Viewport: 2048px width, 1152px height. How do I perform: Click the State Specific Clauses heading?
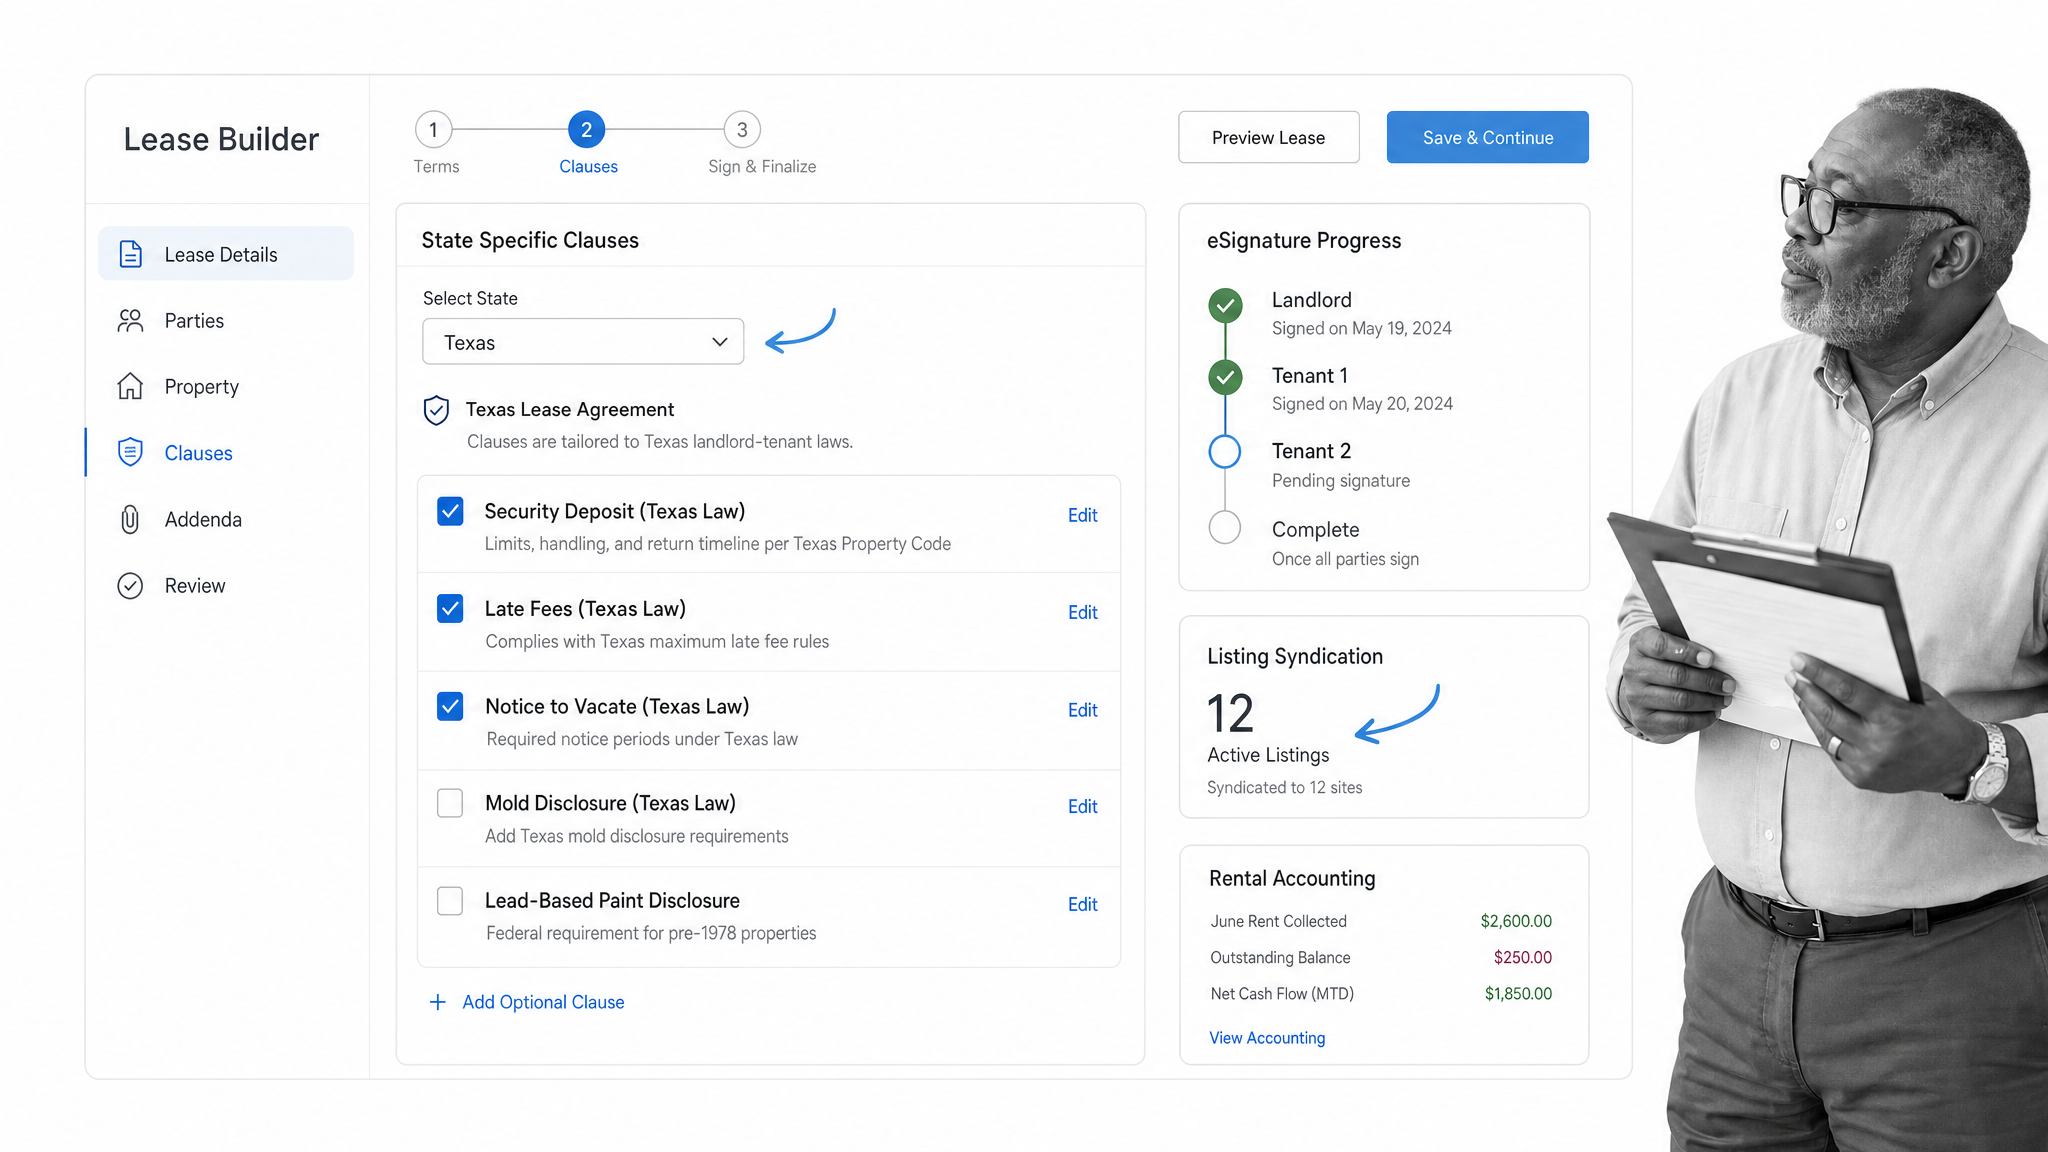(530, 240)
